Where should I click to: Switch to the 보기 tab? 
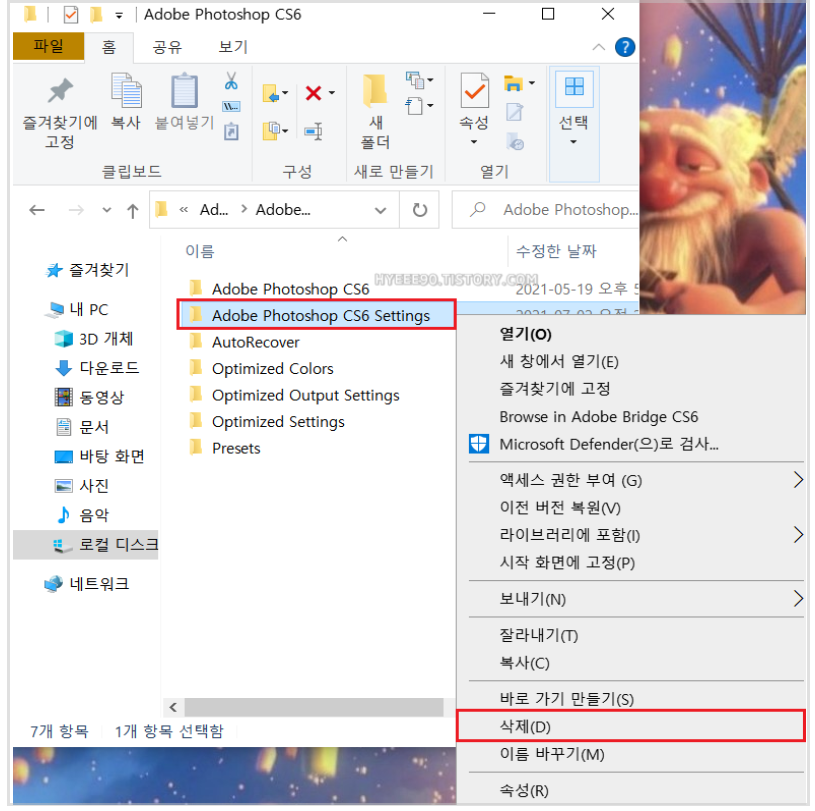[x=233, y=47]
